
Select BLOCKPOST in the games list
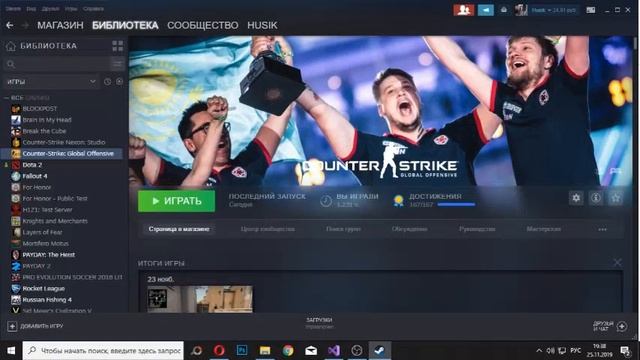click(40, 109)
